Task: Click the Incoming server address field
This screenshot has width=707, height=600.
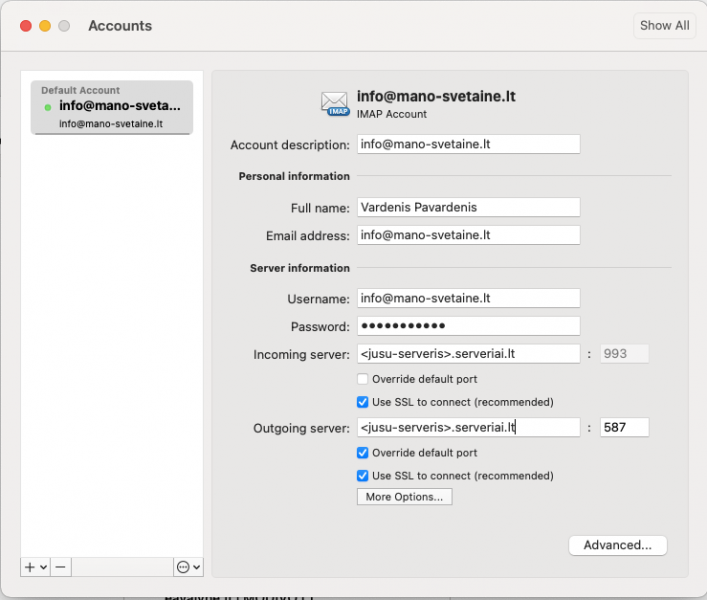Action: click(x=468, y=353)
